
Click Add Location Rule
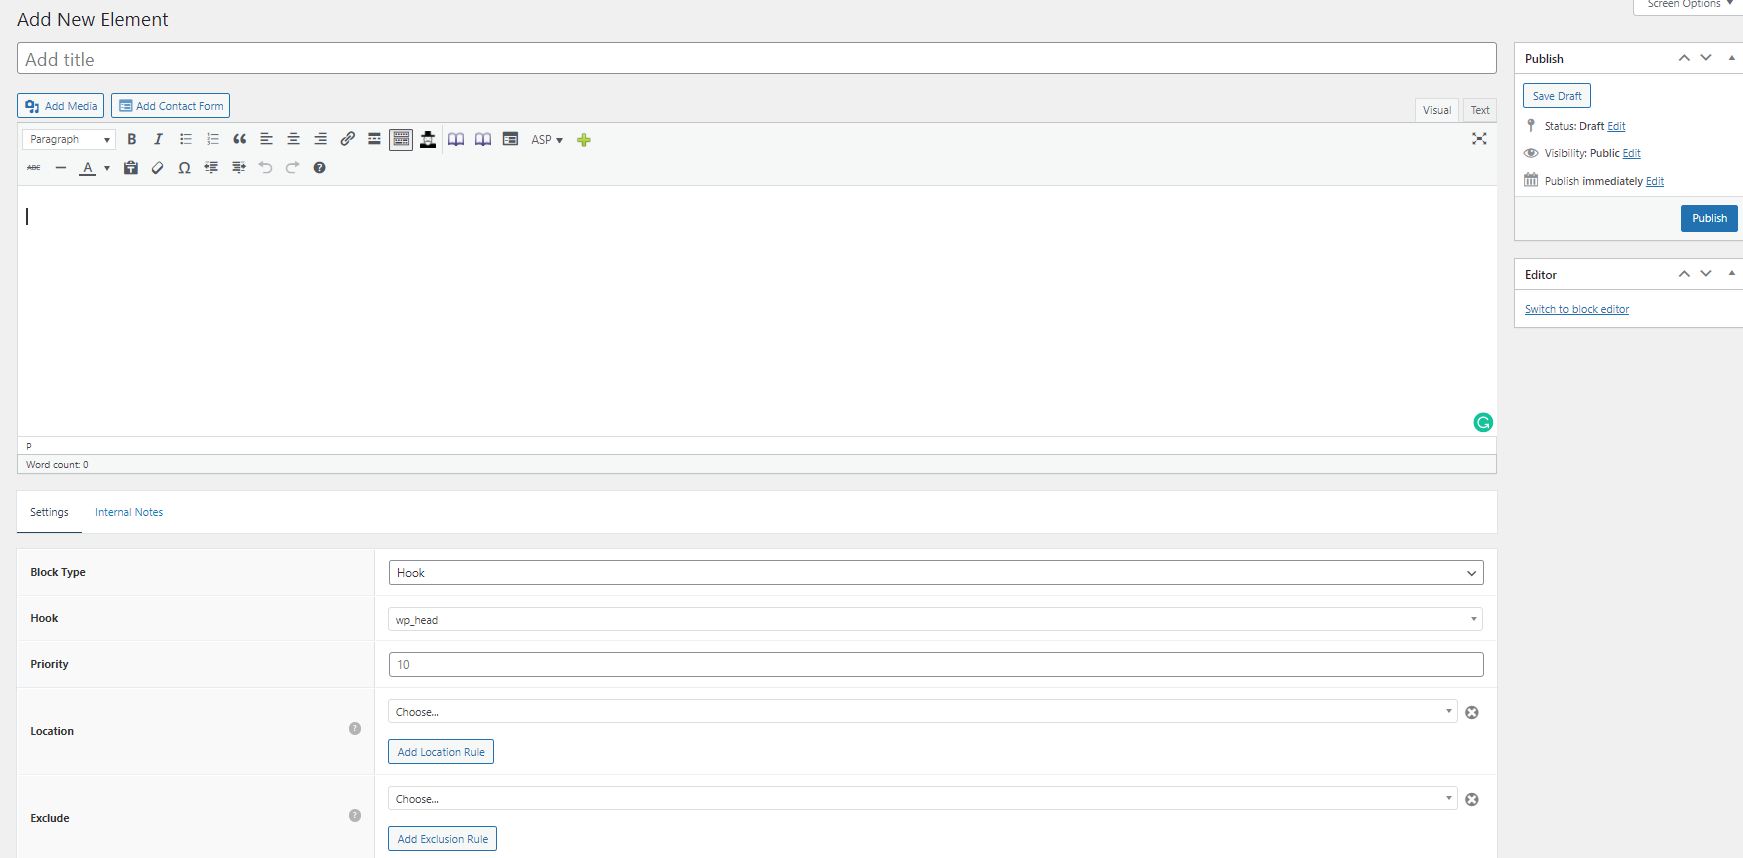click(x=441, y=752)
